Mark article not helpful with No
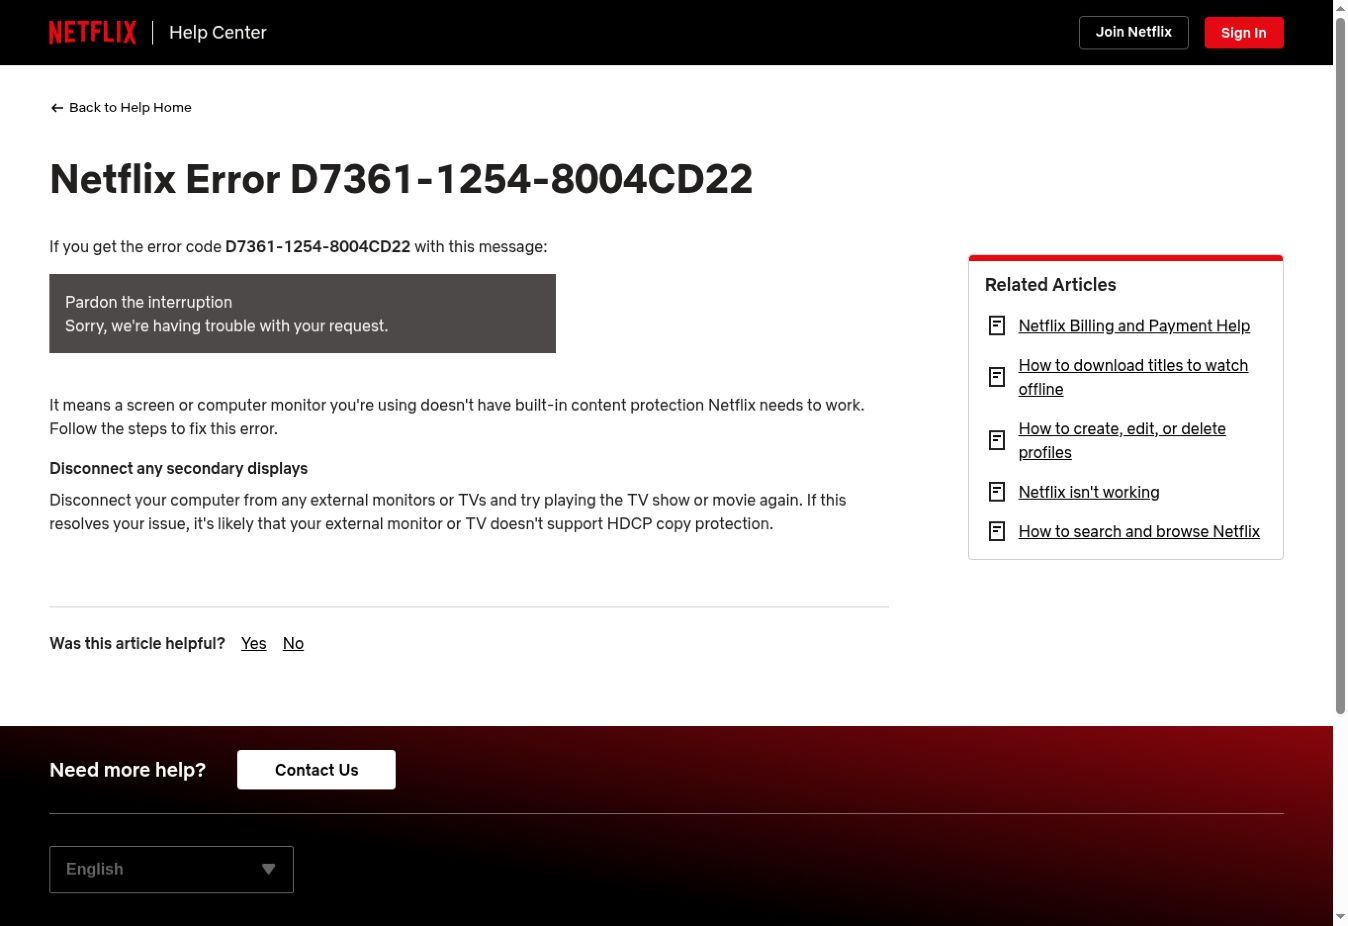This screenshot has width=1348, height=926. pos(293,643)
